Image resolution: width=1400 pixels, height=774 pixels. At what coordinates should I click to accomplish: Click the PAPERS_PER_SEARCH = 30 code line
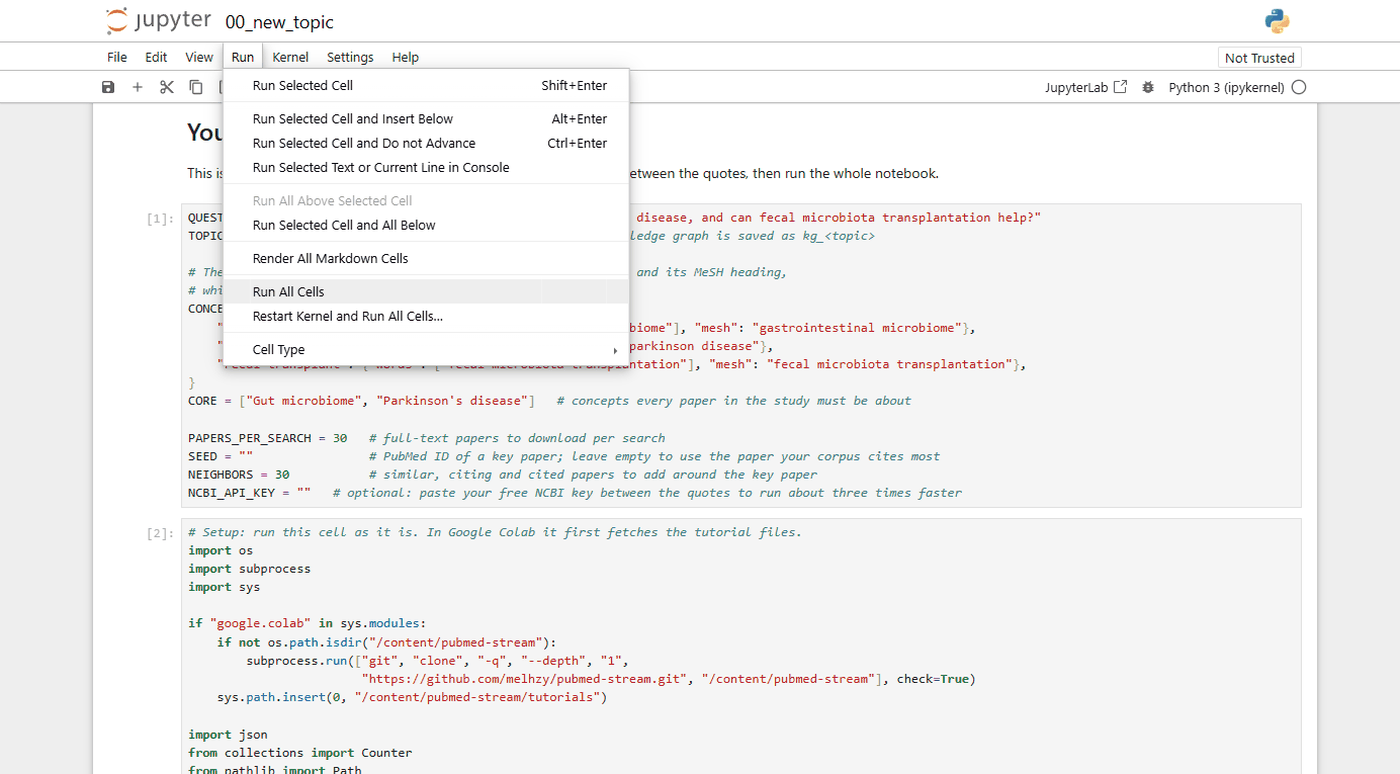427,438
